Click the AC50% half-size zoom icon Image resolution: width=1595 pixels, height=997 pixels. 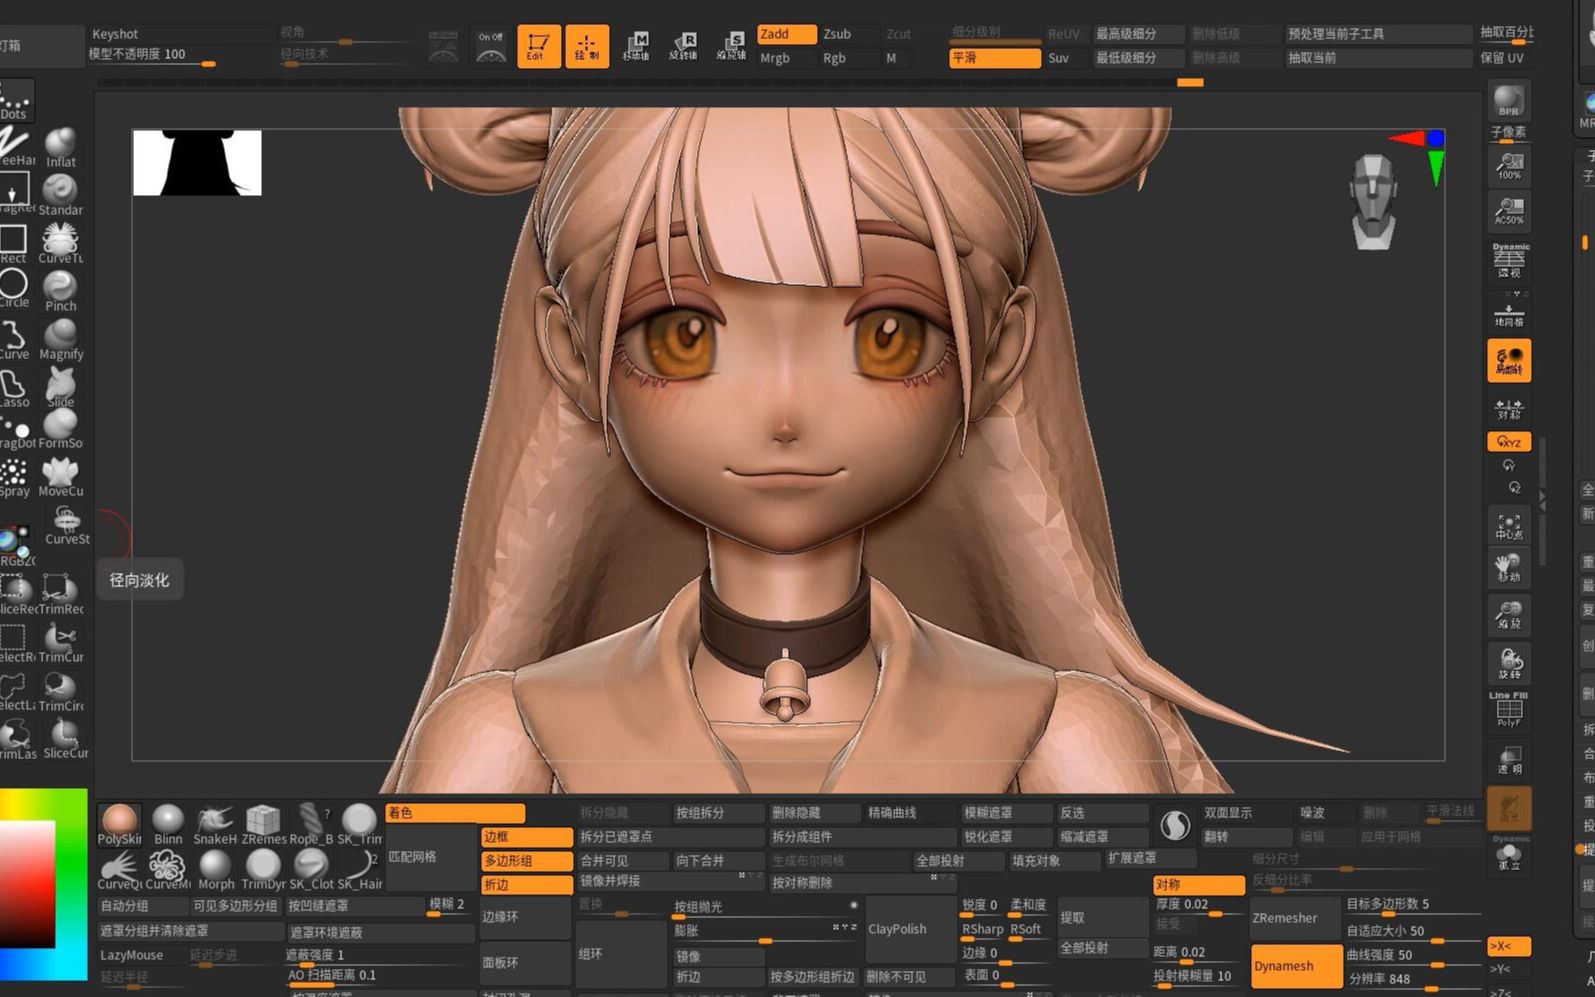(1509, 210)
